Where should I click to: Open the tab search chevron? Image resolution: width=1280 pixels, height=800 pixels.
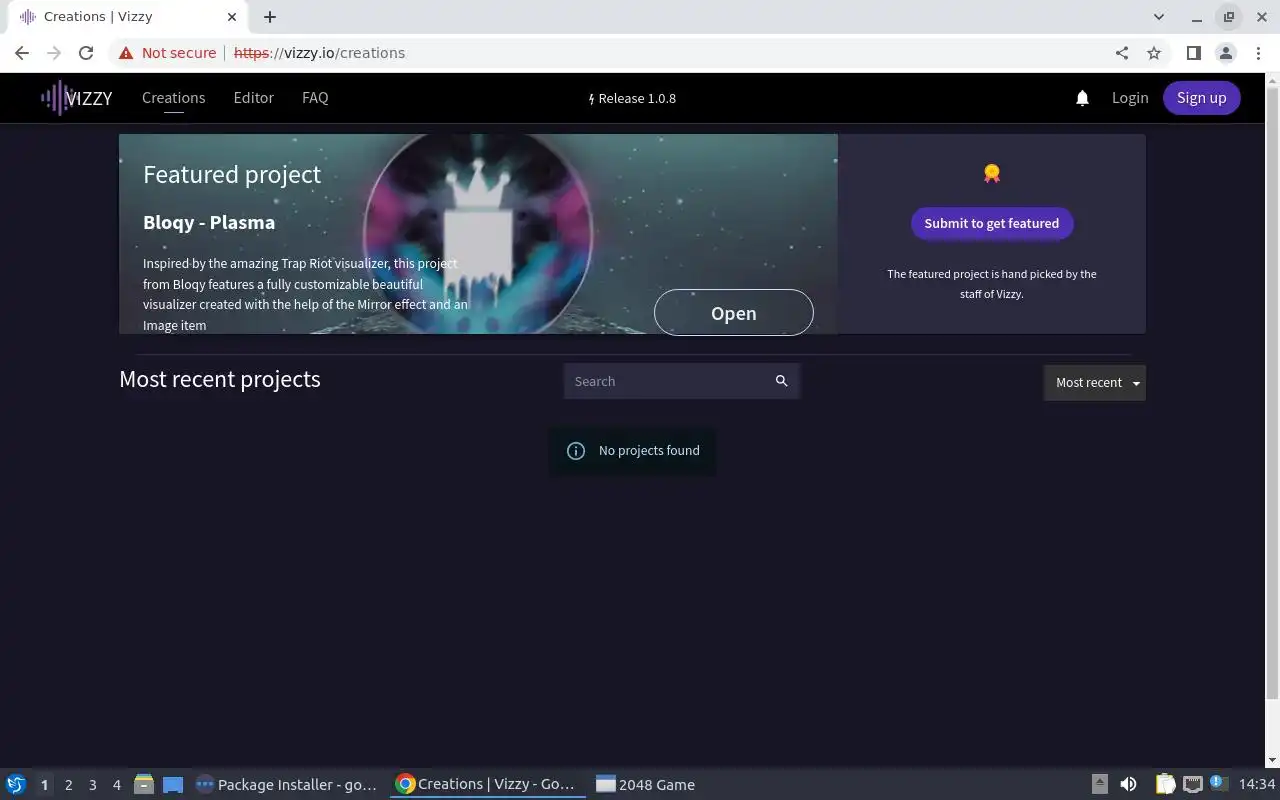pyautogui.click(x=1159, y=17)
